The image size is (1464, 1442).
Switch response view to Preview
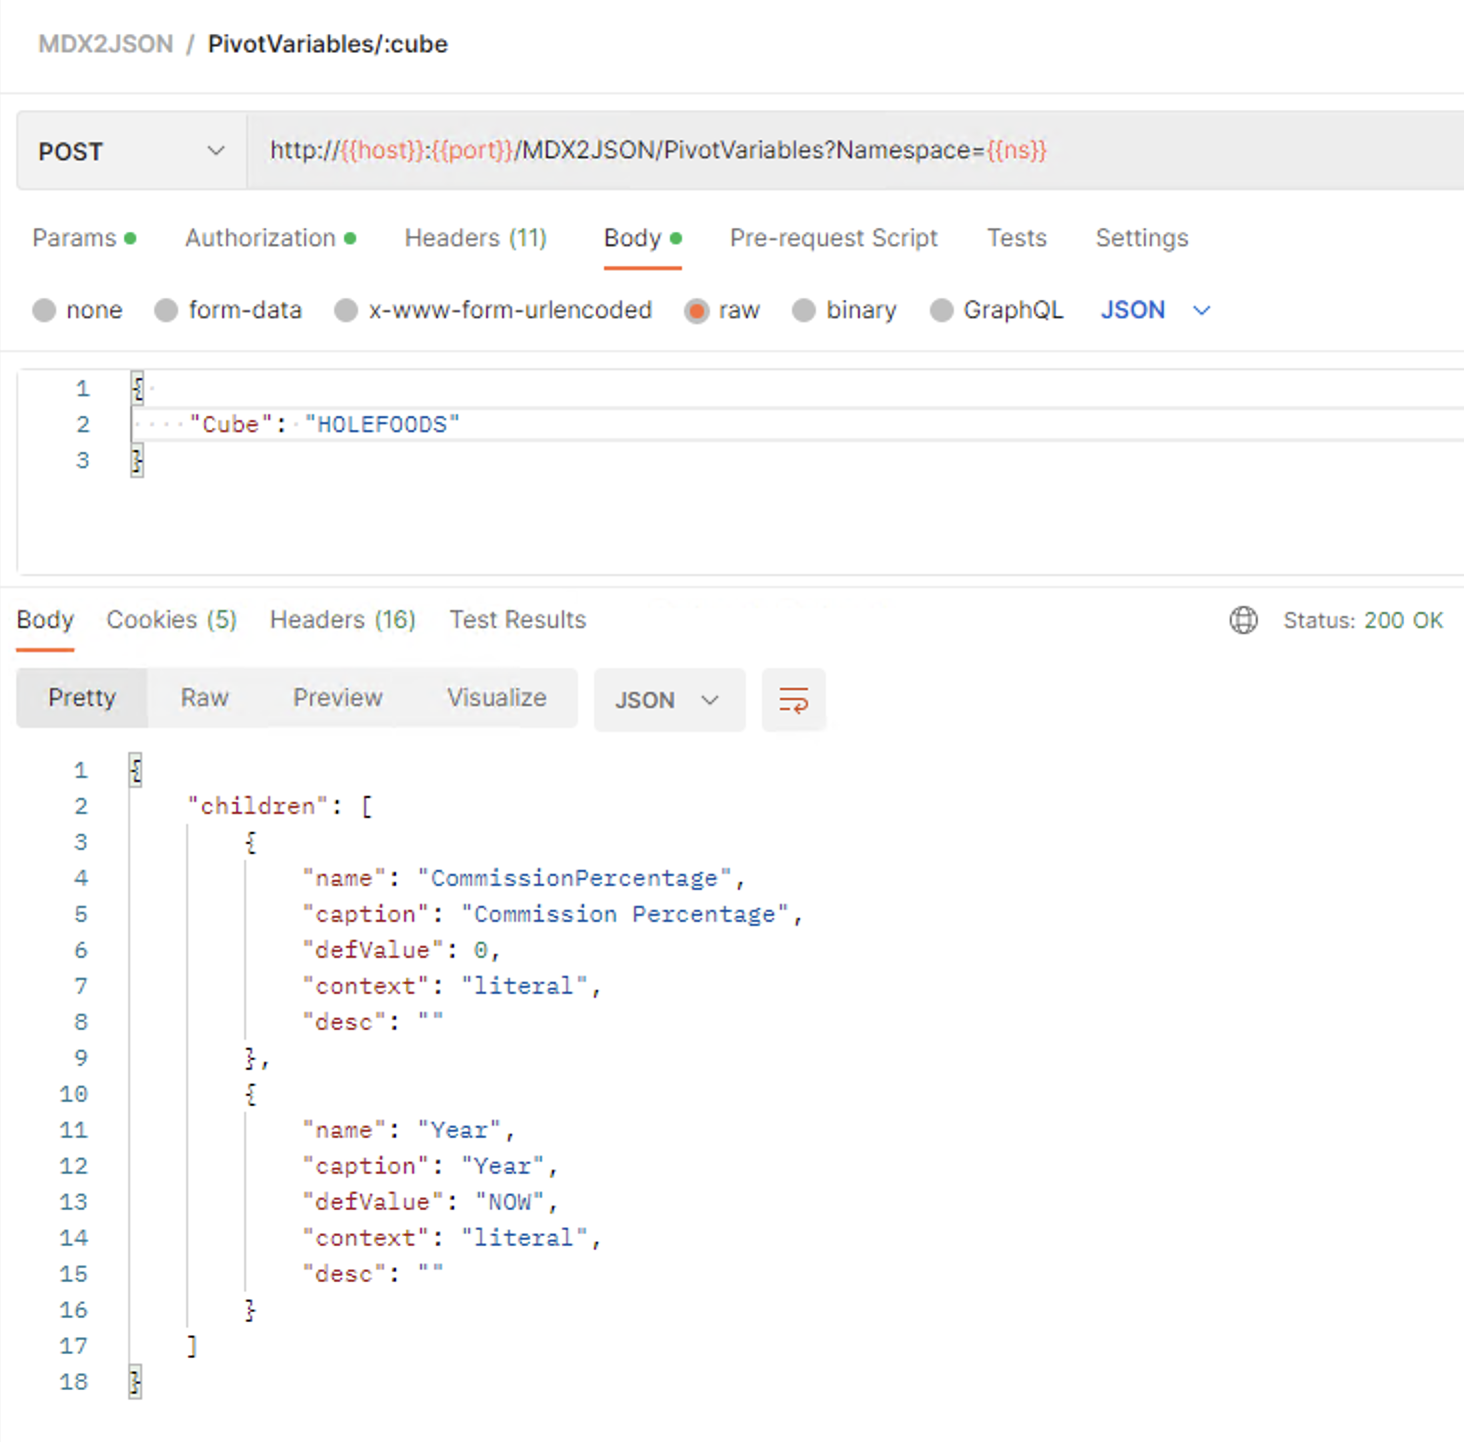pos(338,698)
